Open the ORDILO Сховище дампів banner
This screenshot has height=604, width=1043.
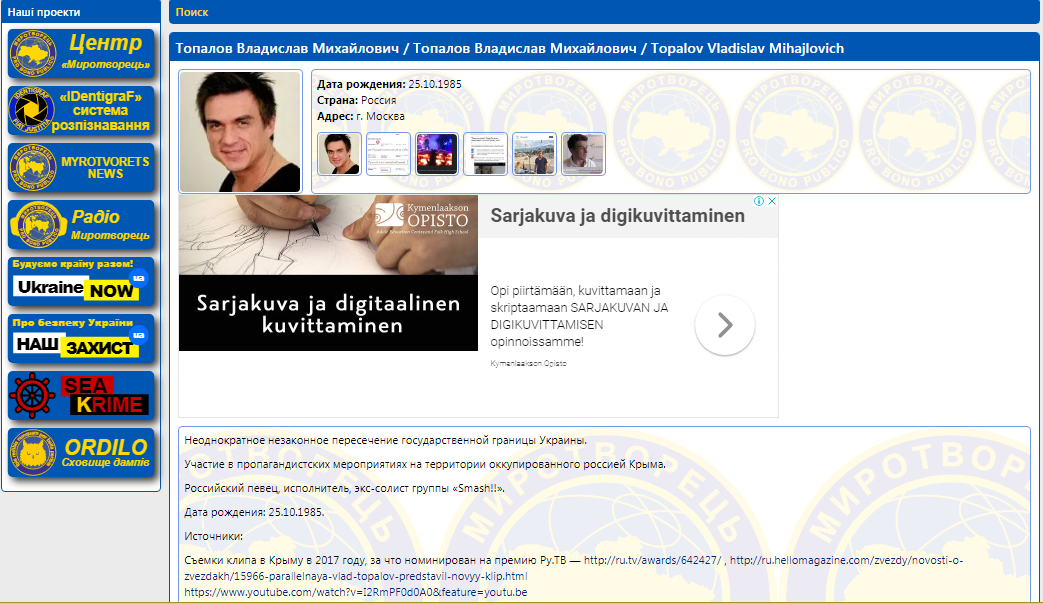pyautogui.click(x=81, y=453)
